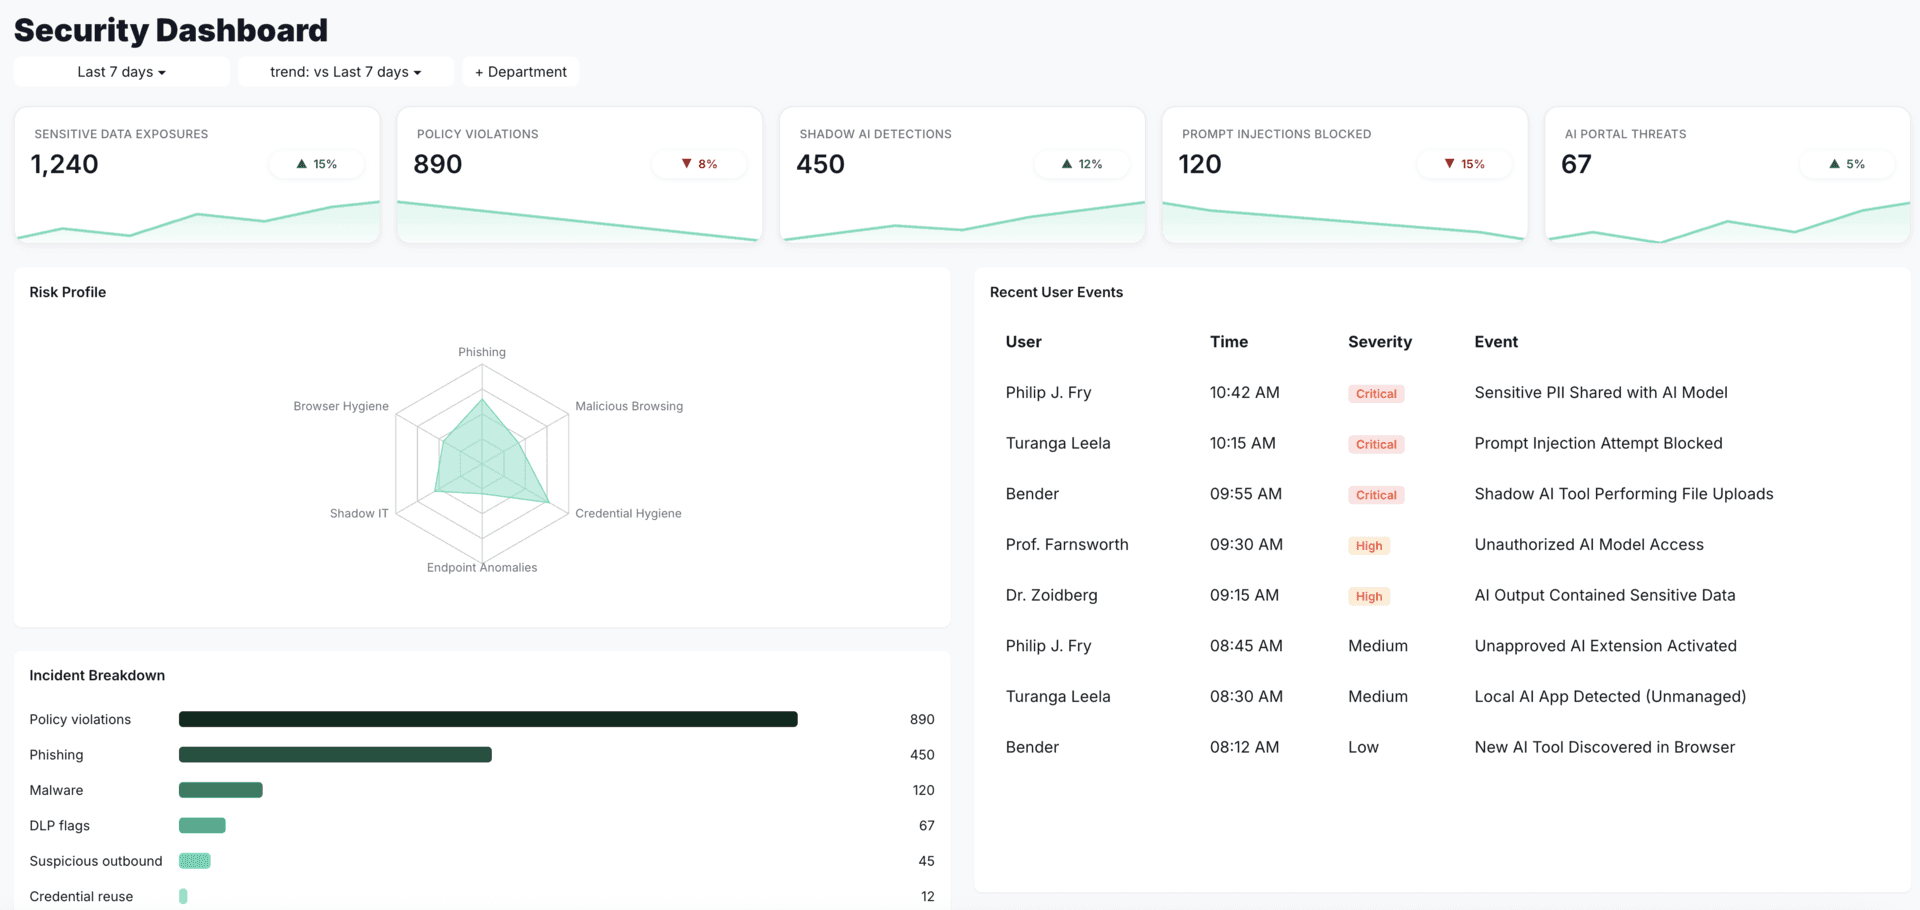The height and width of the screenshot is (910, 1920).
Task: Select the Dr. Zoidberg user link
Action: coord(1051,595)
